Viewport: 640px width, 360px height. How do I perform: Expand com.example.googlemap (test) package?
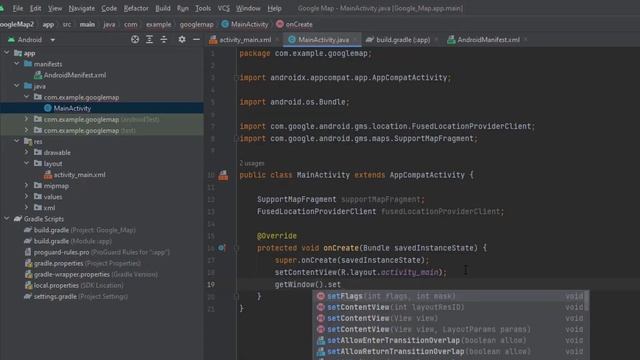coord(27,130)
